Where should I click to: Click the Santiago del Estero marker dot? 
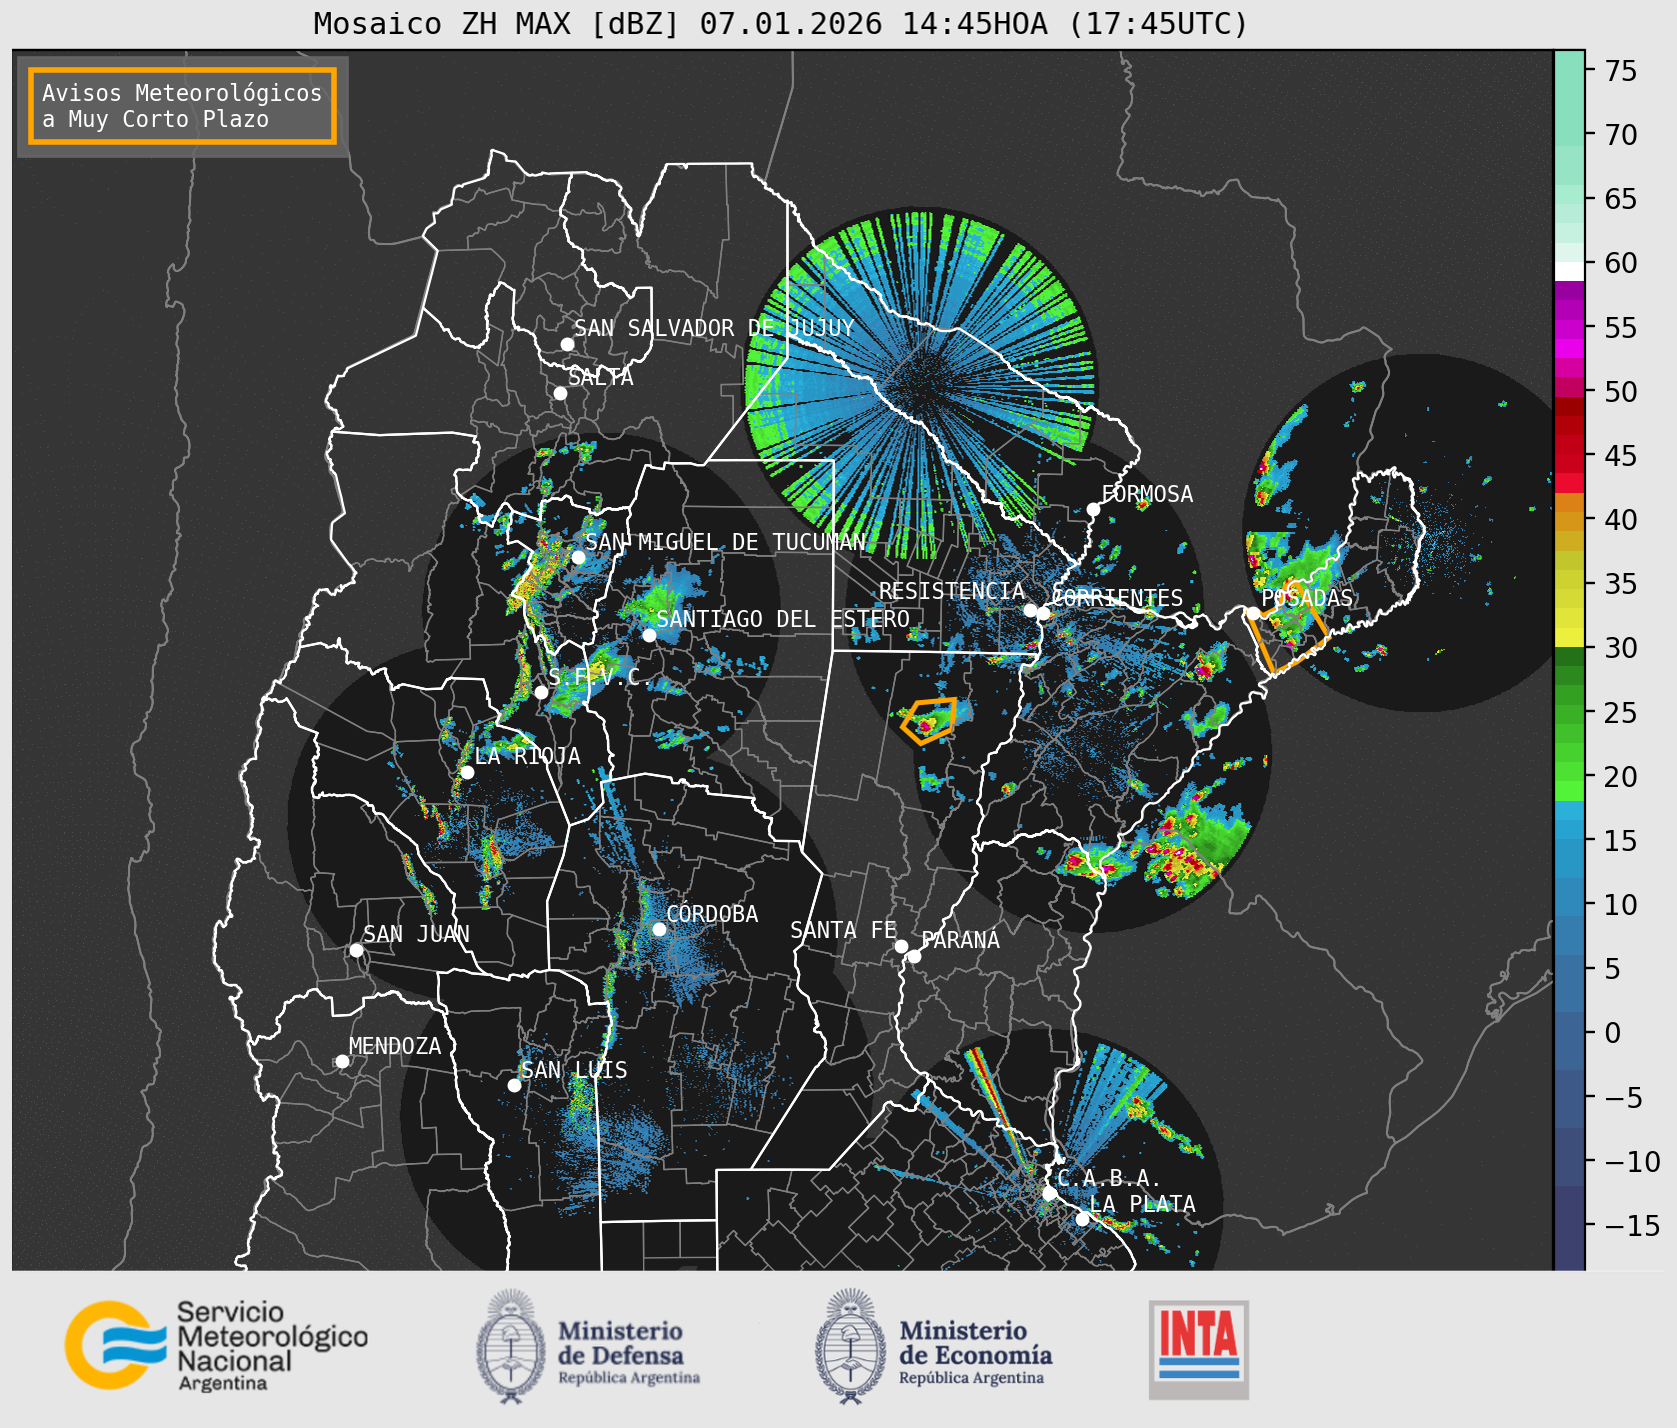pos(649,635)
